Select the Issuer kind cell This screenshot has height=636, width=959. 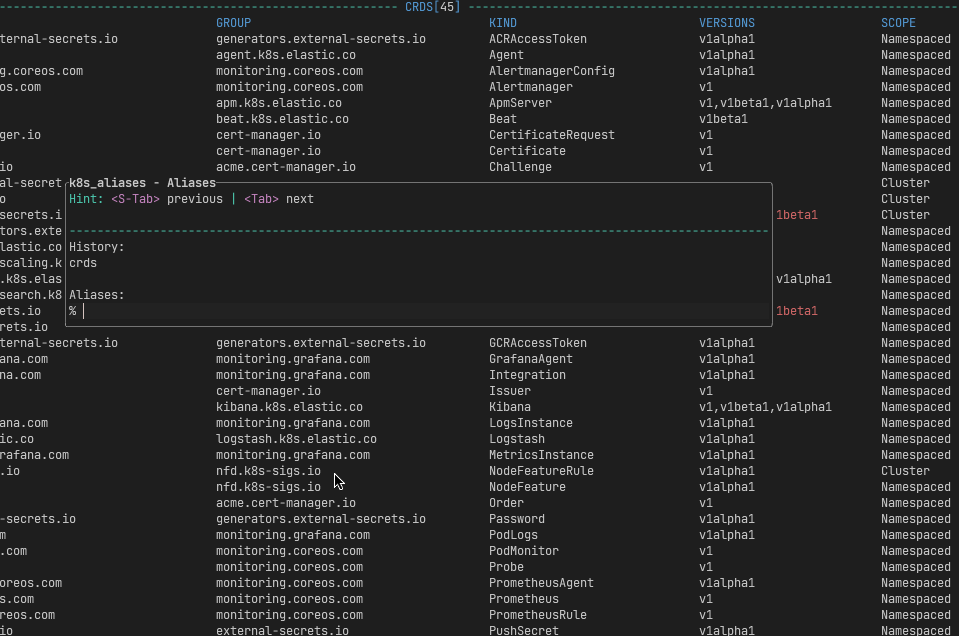pos(510,391)
